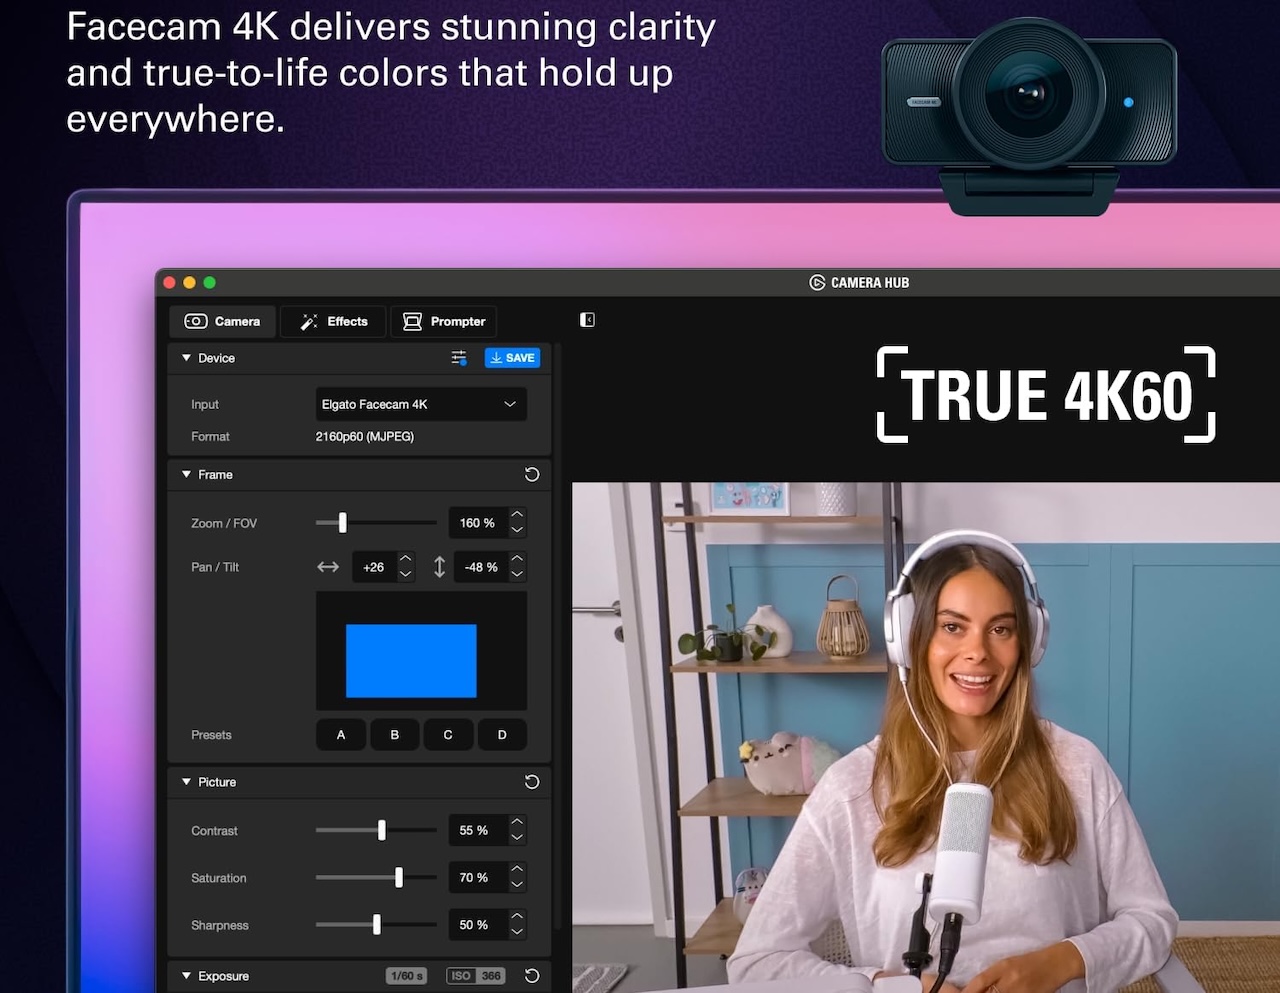Increase pan value with up arrow

pos(405,559)
